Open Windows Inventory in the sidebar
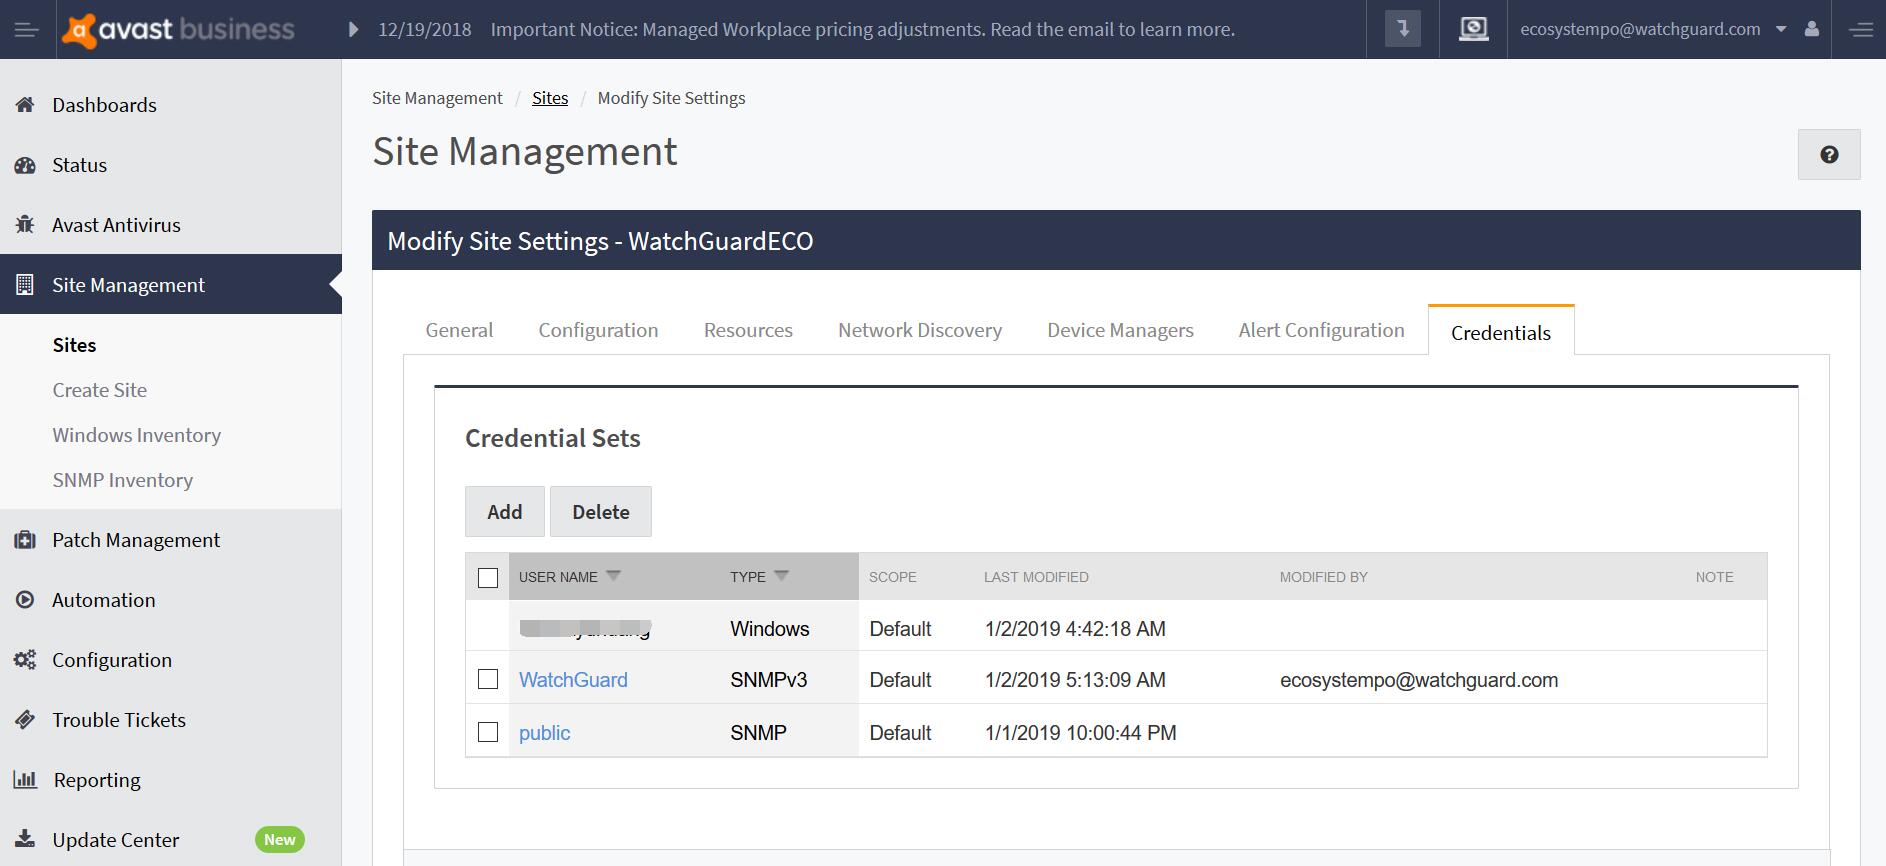Viewport: 1886px width, 866px height. click(137, 435)
